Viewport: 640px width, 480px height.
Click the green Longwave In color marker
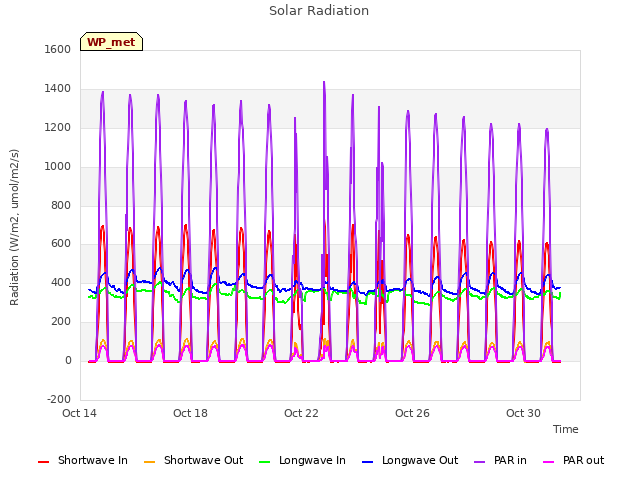tap(265, 462)
